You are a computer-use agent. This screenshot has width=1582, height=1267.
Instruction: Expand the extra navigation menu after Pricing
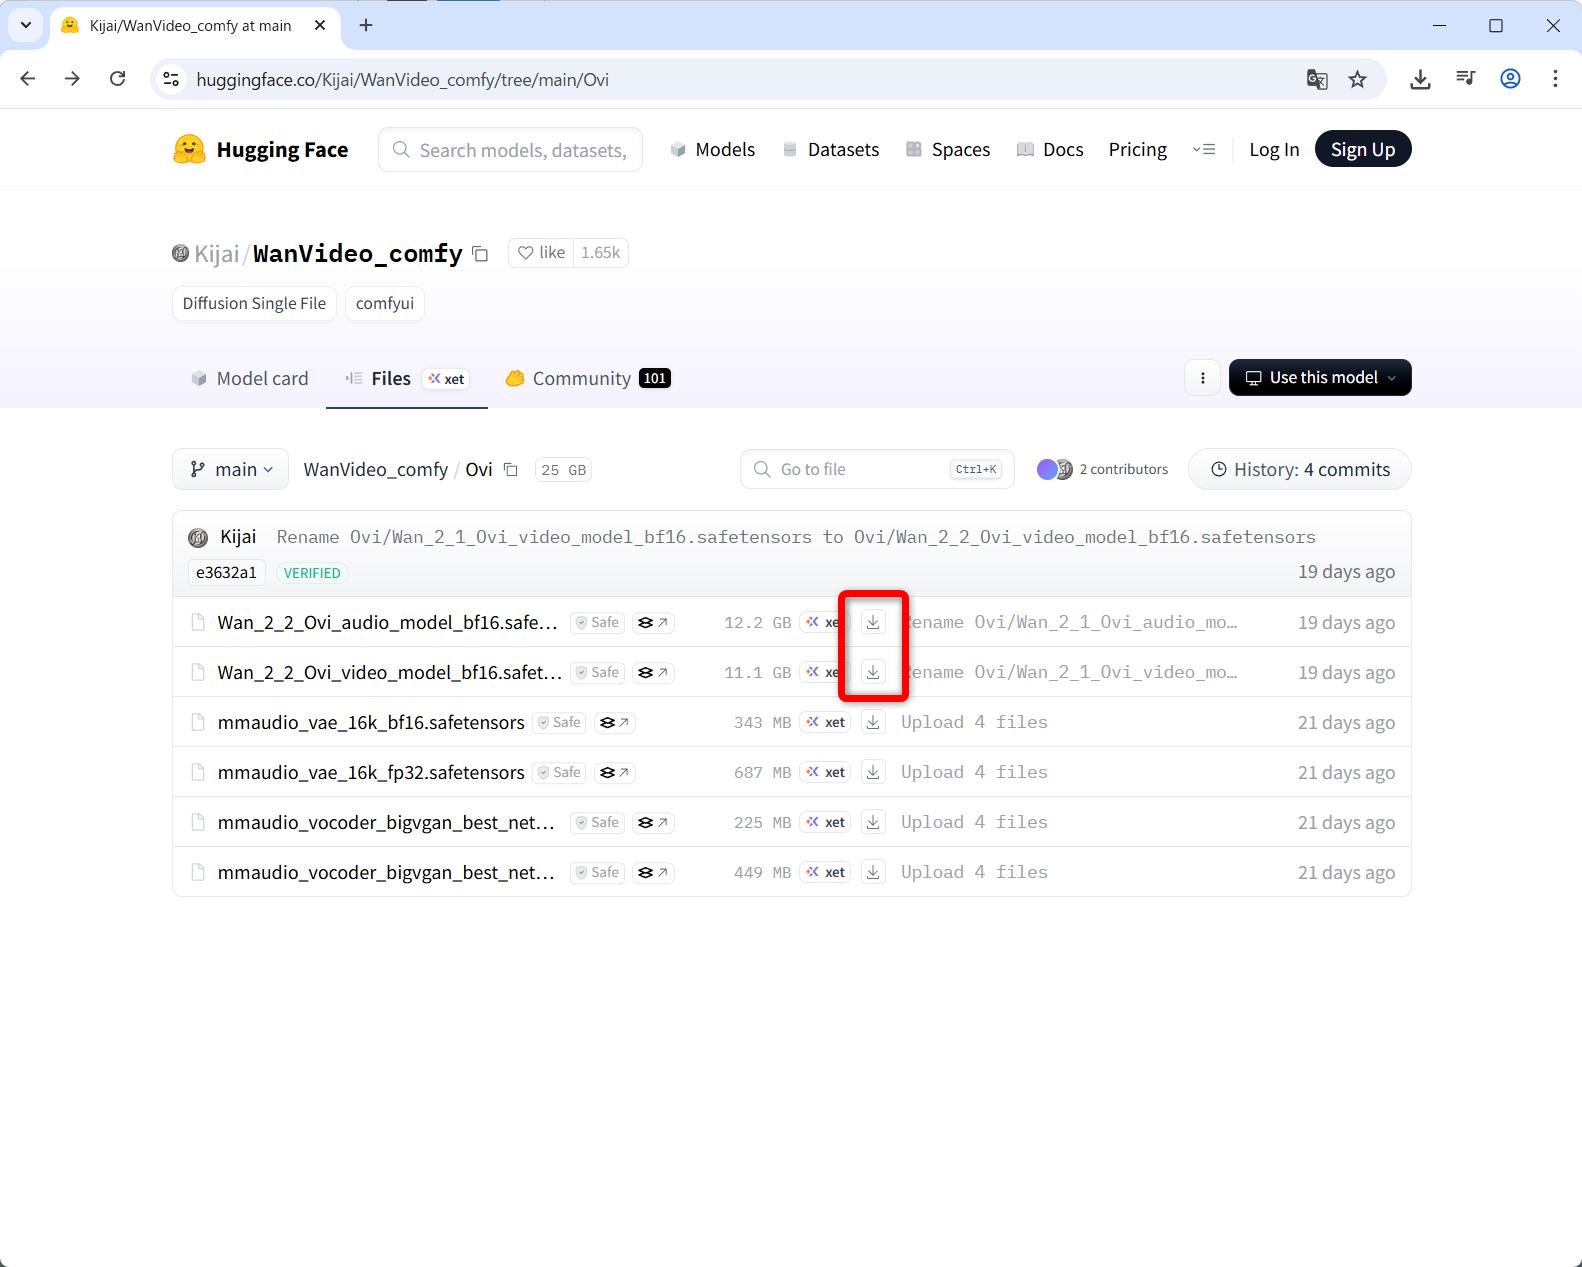point(1204,150)
